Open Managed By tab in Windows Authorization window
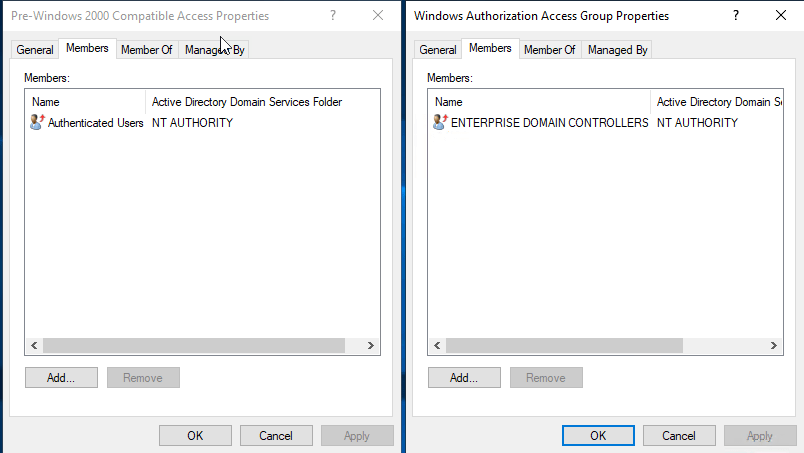Screen dimensions: 804x453 click(617, 50)
